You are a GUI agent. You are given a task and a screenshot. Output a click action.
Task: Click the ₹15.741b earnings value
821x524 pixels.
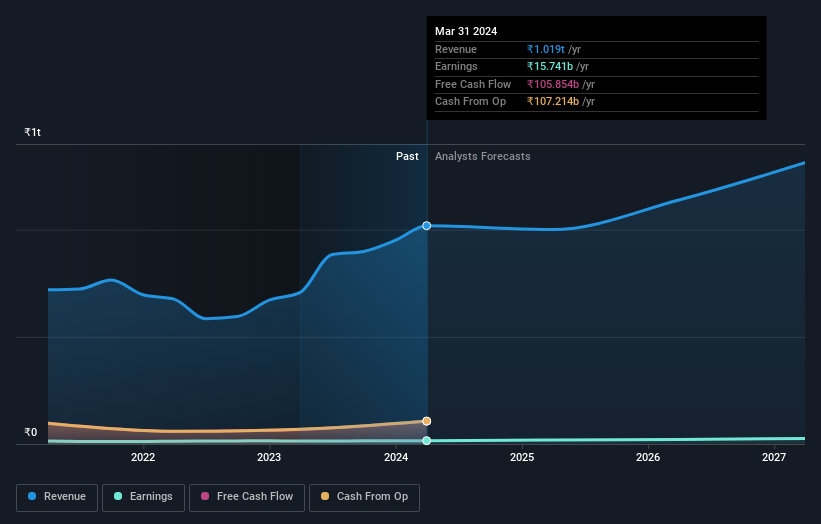550,66
